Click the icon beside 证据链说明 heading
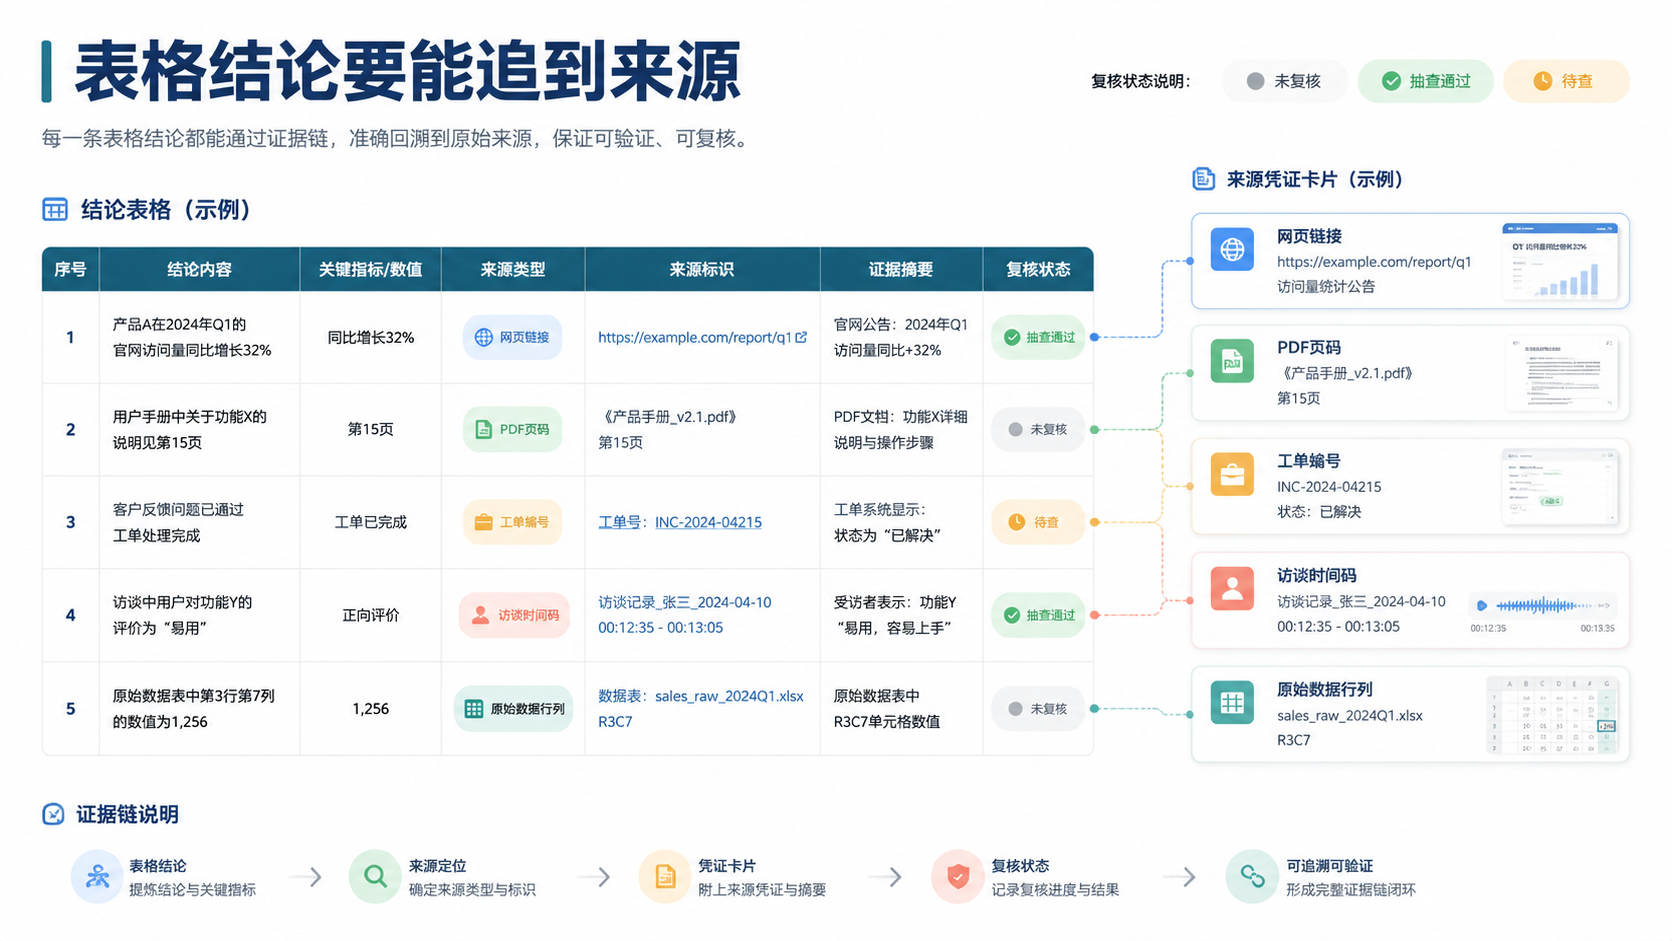Image resolution: width=1672 pixels, height=941 pixels. pos(53,814)
